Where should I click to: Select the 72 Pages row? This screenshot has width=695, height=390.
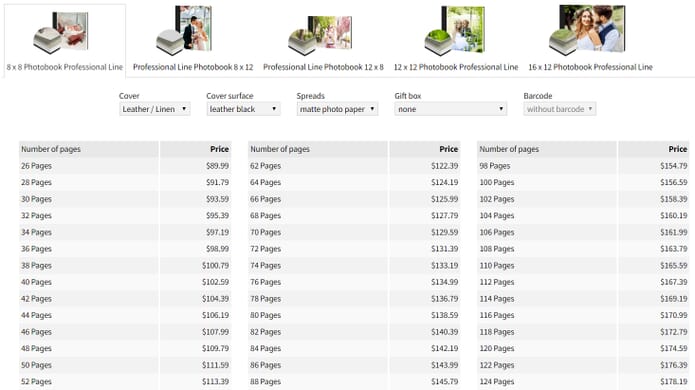click(x=354, y=249)
